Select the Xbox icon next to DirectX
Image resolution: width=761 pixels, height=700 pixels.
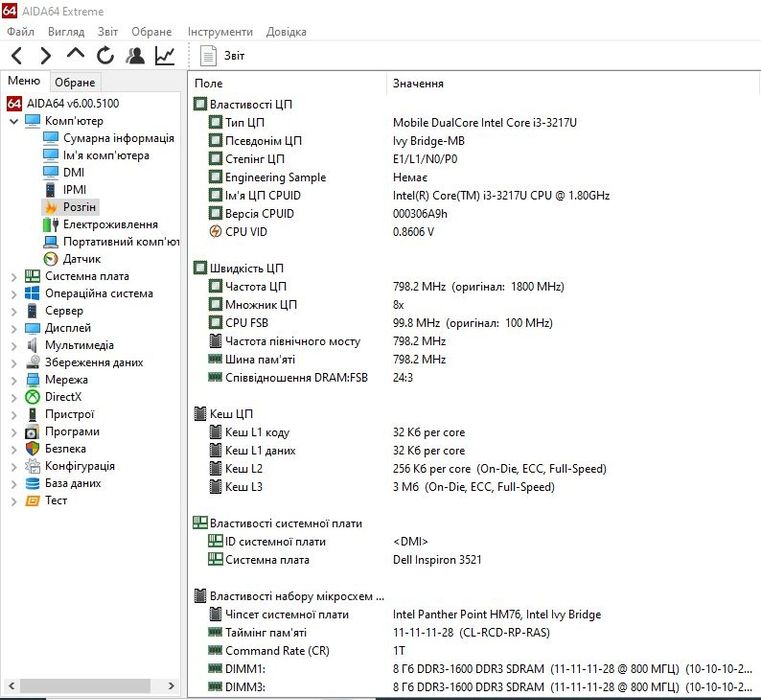click(33, 397)
